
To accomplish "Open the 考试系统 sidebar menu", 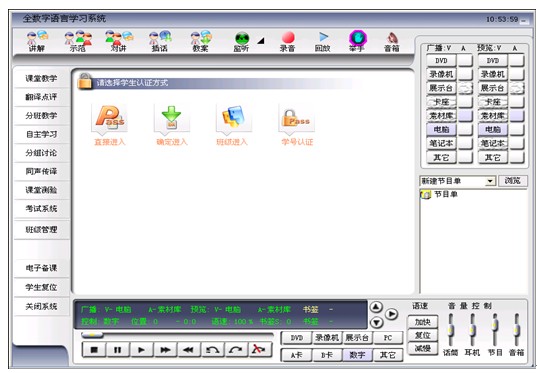I will point(41,209).
